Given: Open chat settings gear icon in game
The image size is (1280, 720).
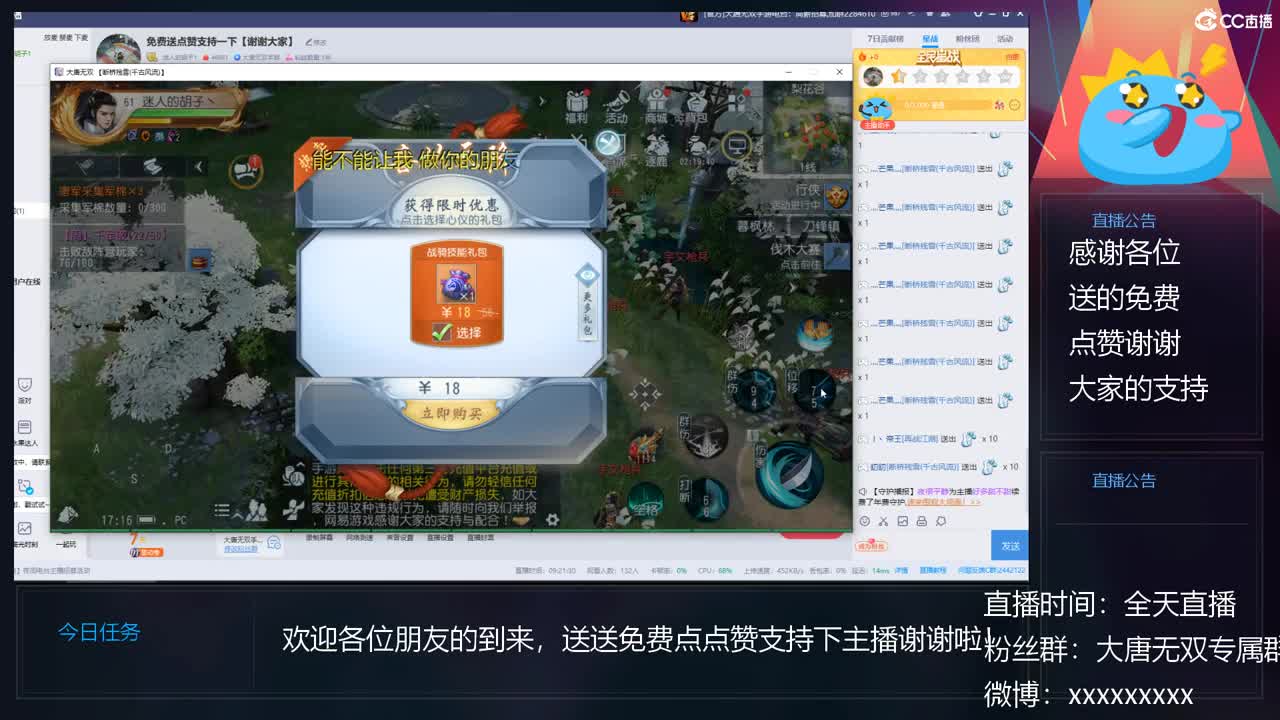Looking at the screenshot, I should [552, 519].
